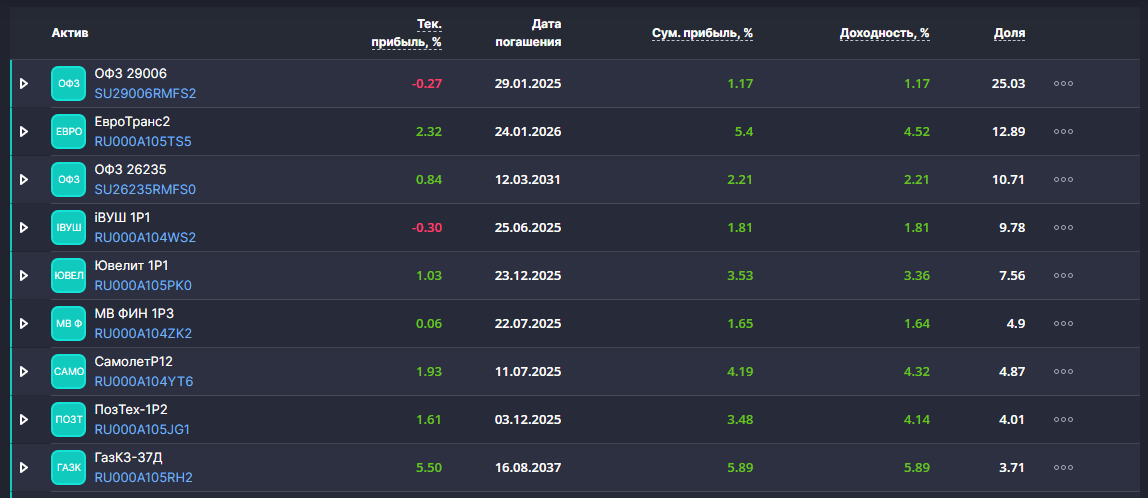1148x498 pixels.
Task: Click current profit value -0.30
Action: (427, 228)
